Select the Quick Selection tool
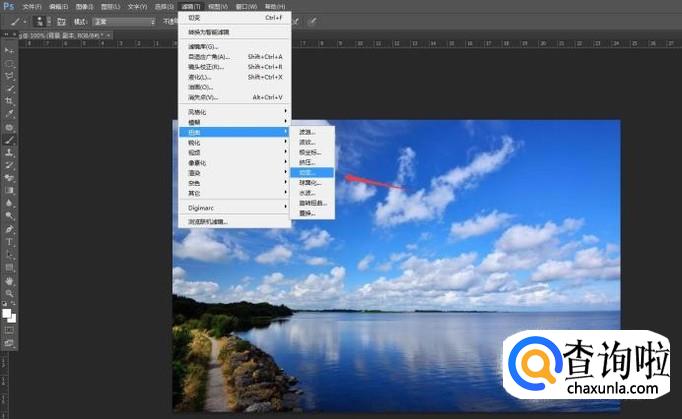Viewport: 682px width, 419px height. click(9, 89)
